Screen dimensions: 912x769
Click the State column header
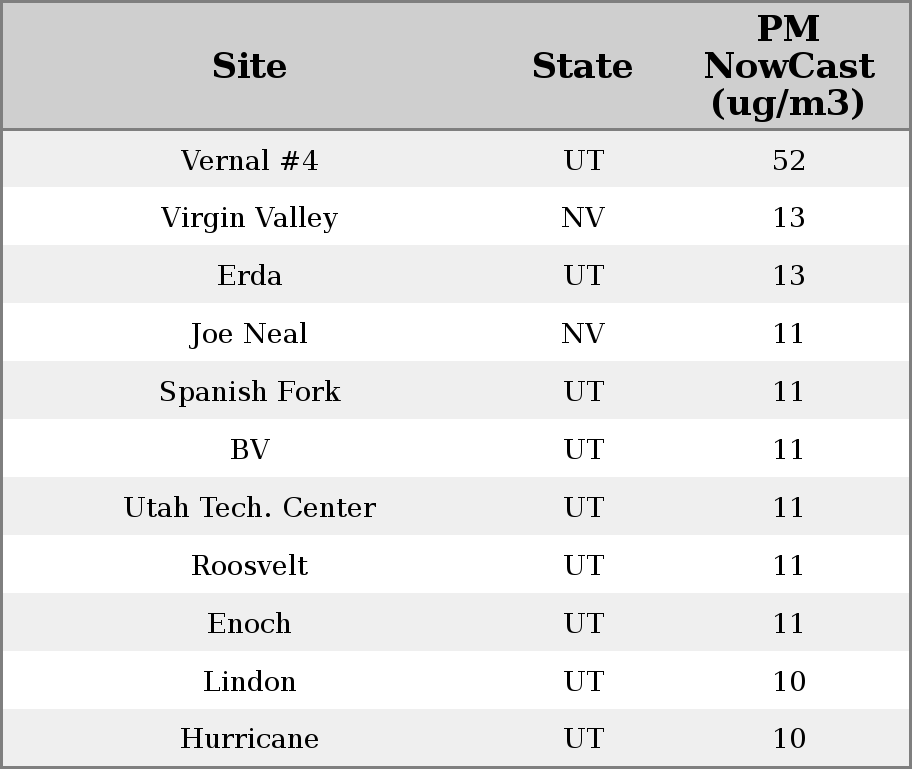[x=582, y=66]
